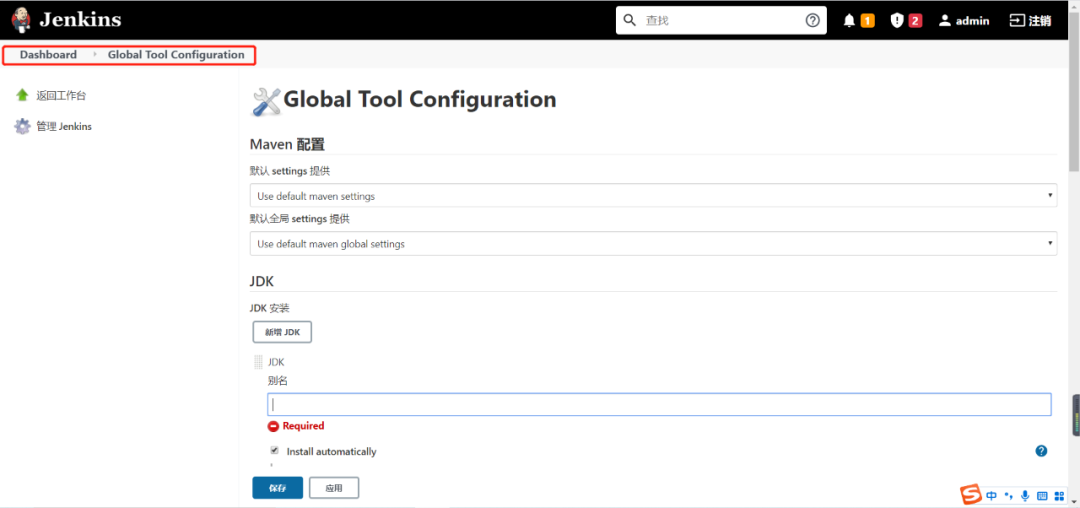Click the green up arrow icon

[x=22, y=95]
